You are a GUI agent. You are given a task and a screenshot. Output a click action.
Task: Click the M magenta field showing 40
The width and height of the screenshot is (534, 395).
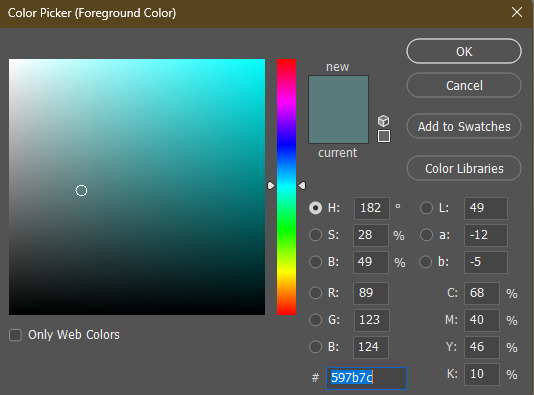(x=482, y=320)
